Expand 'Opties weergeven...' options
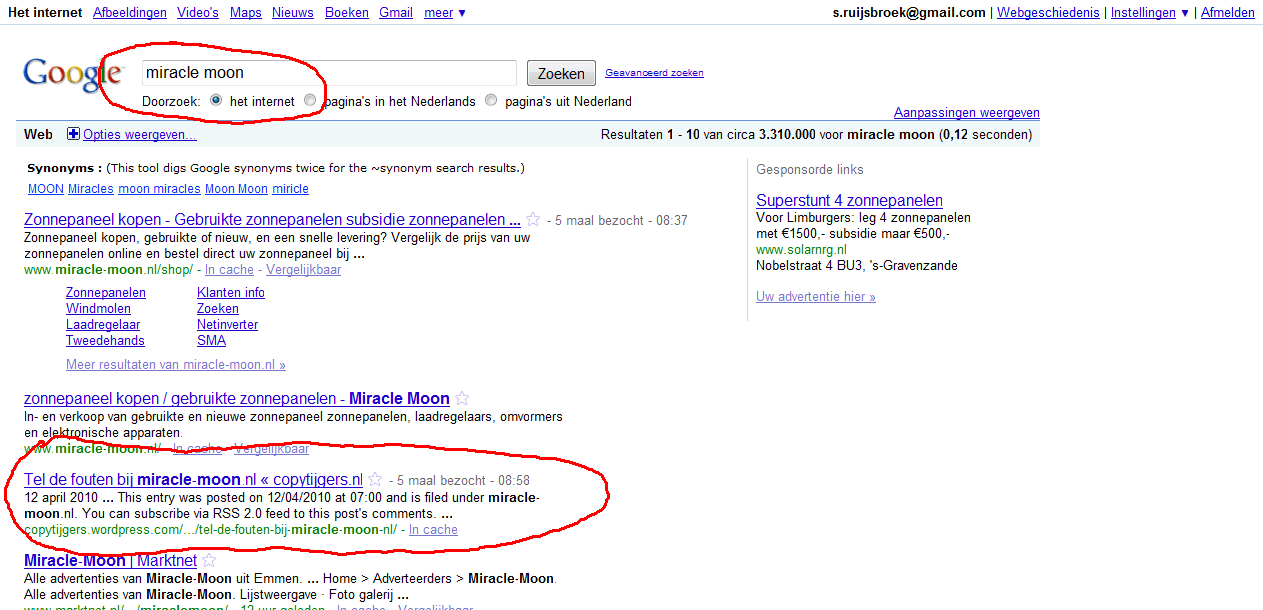Image resolution: width=1263 pixels, height=610 pixels. [x=140, y=134]
